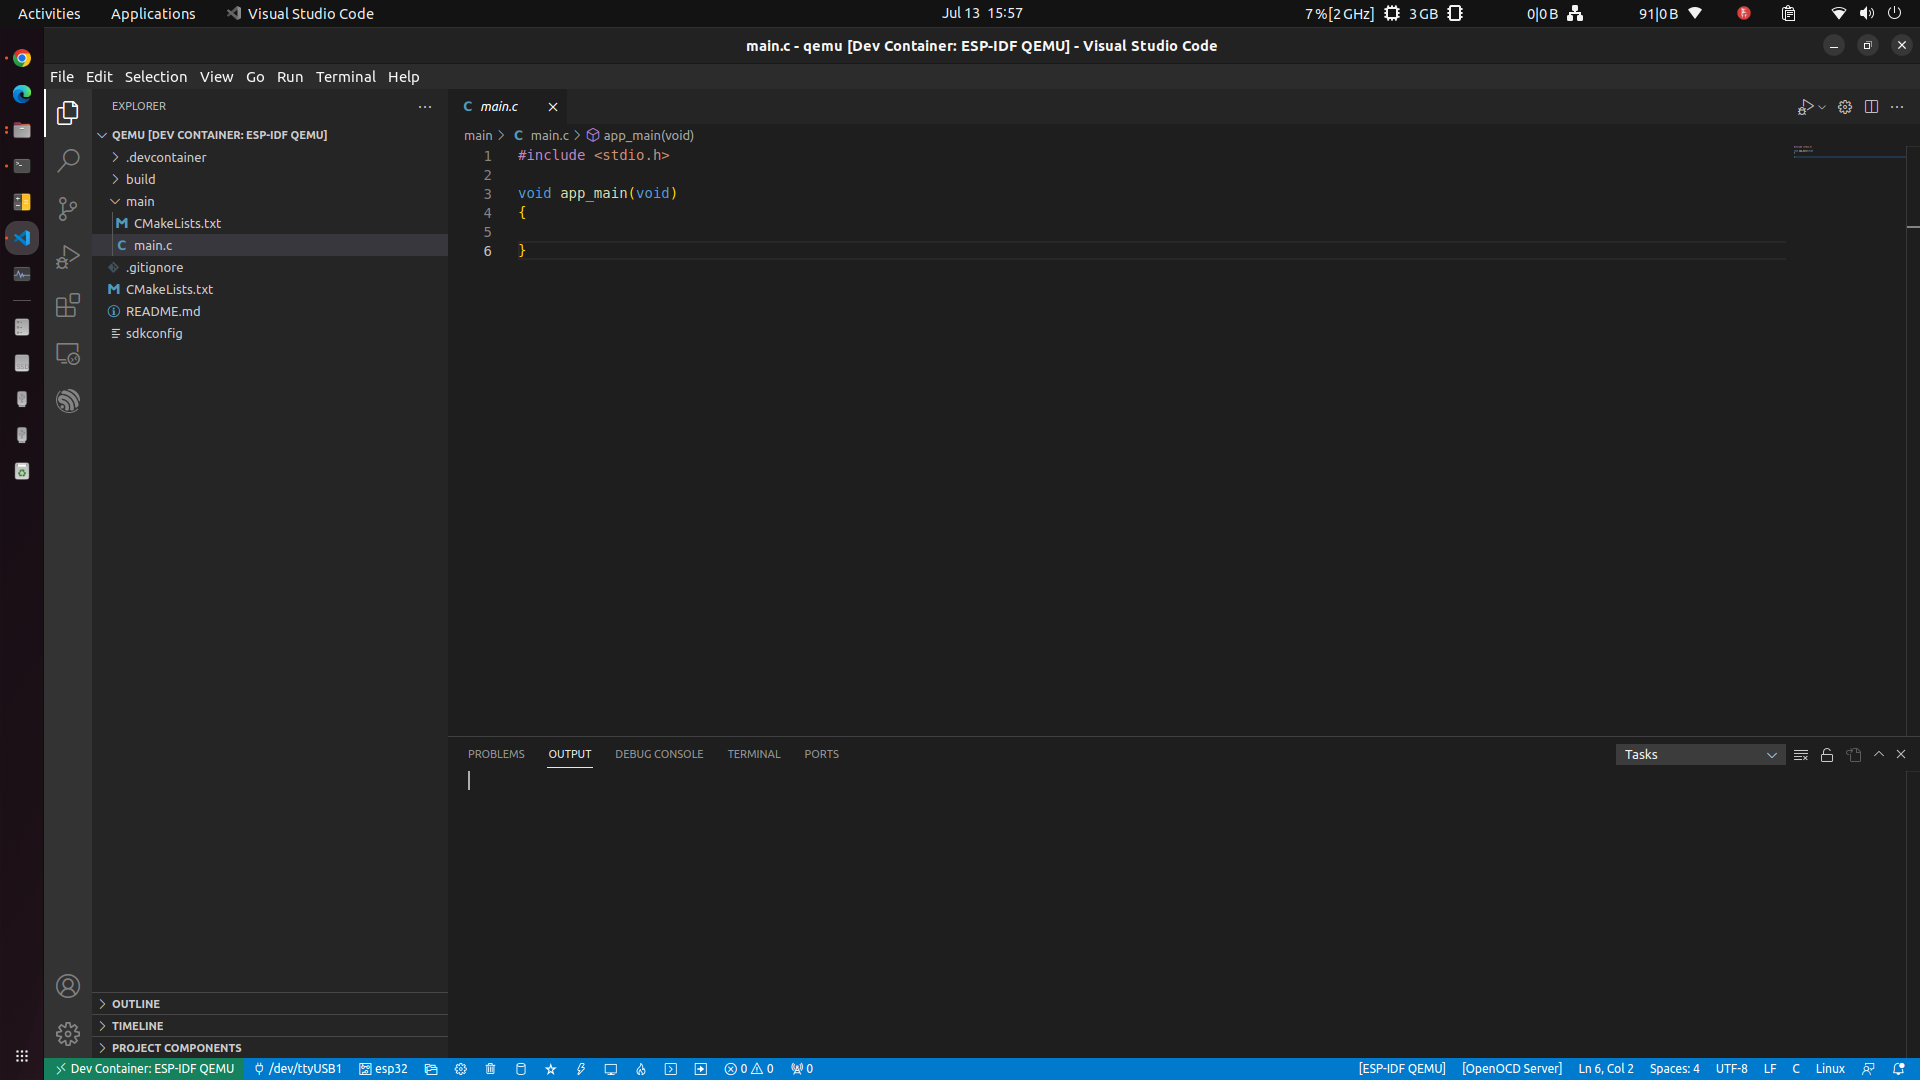1920x1080 pixels.
Task: Switch to the TERMINAL panel tab
Action: tap(753, 754)
